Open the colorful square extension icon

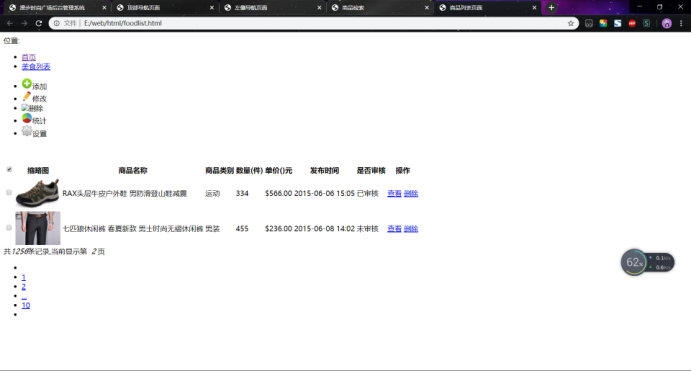coord(603,23)
